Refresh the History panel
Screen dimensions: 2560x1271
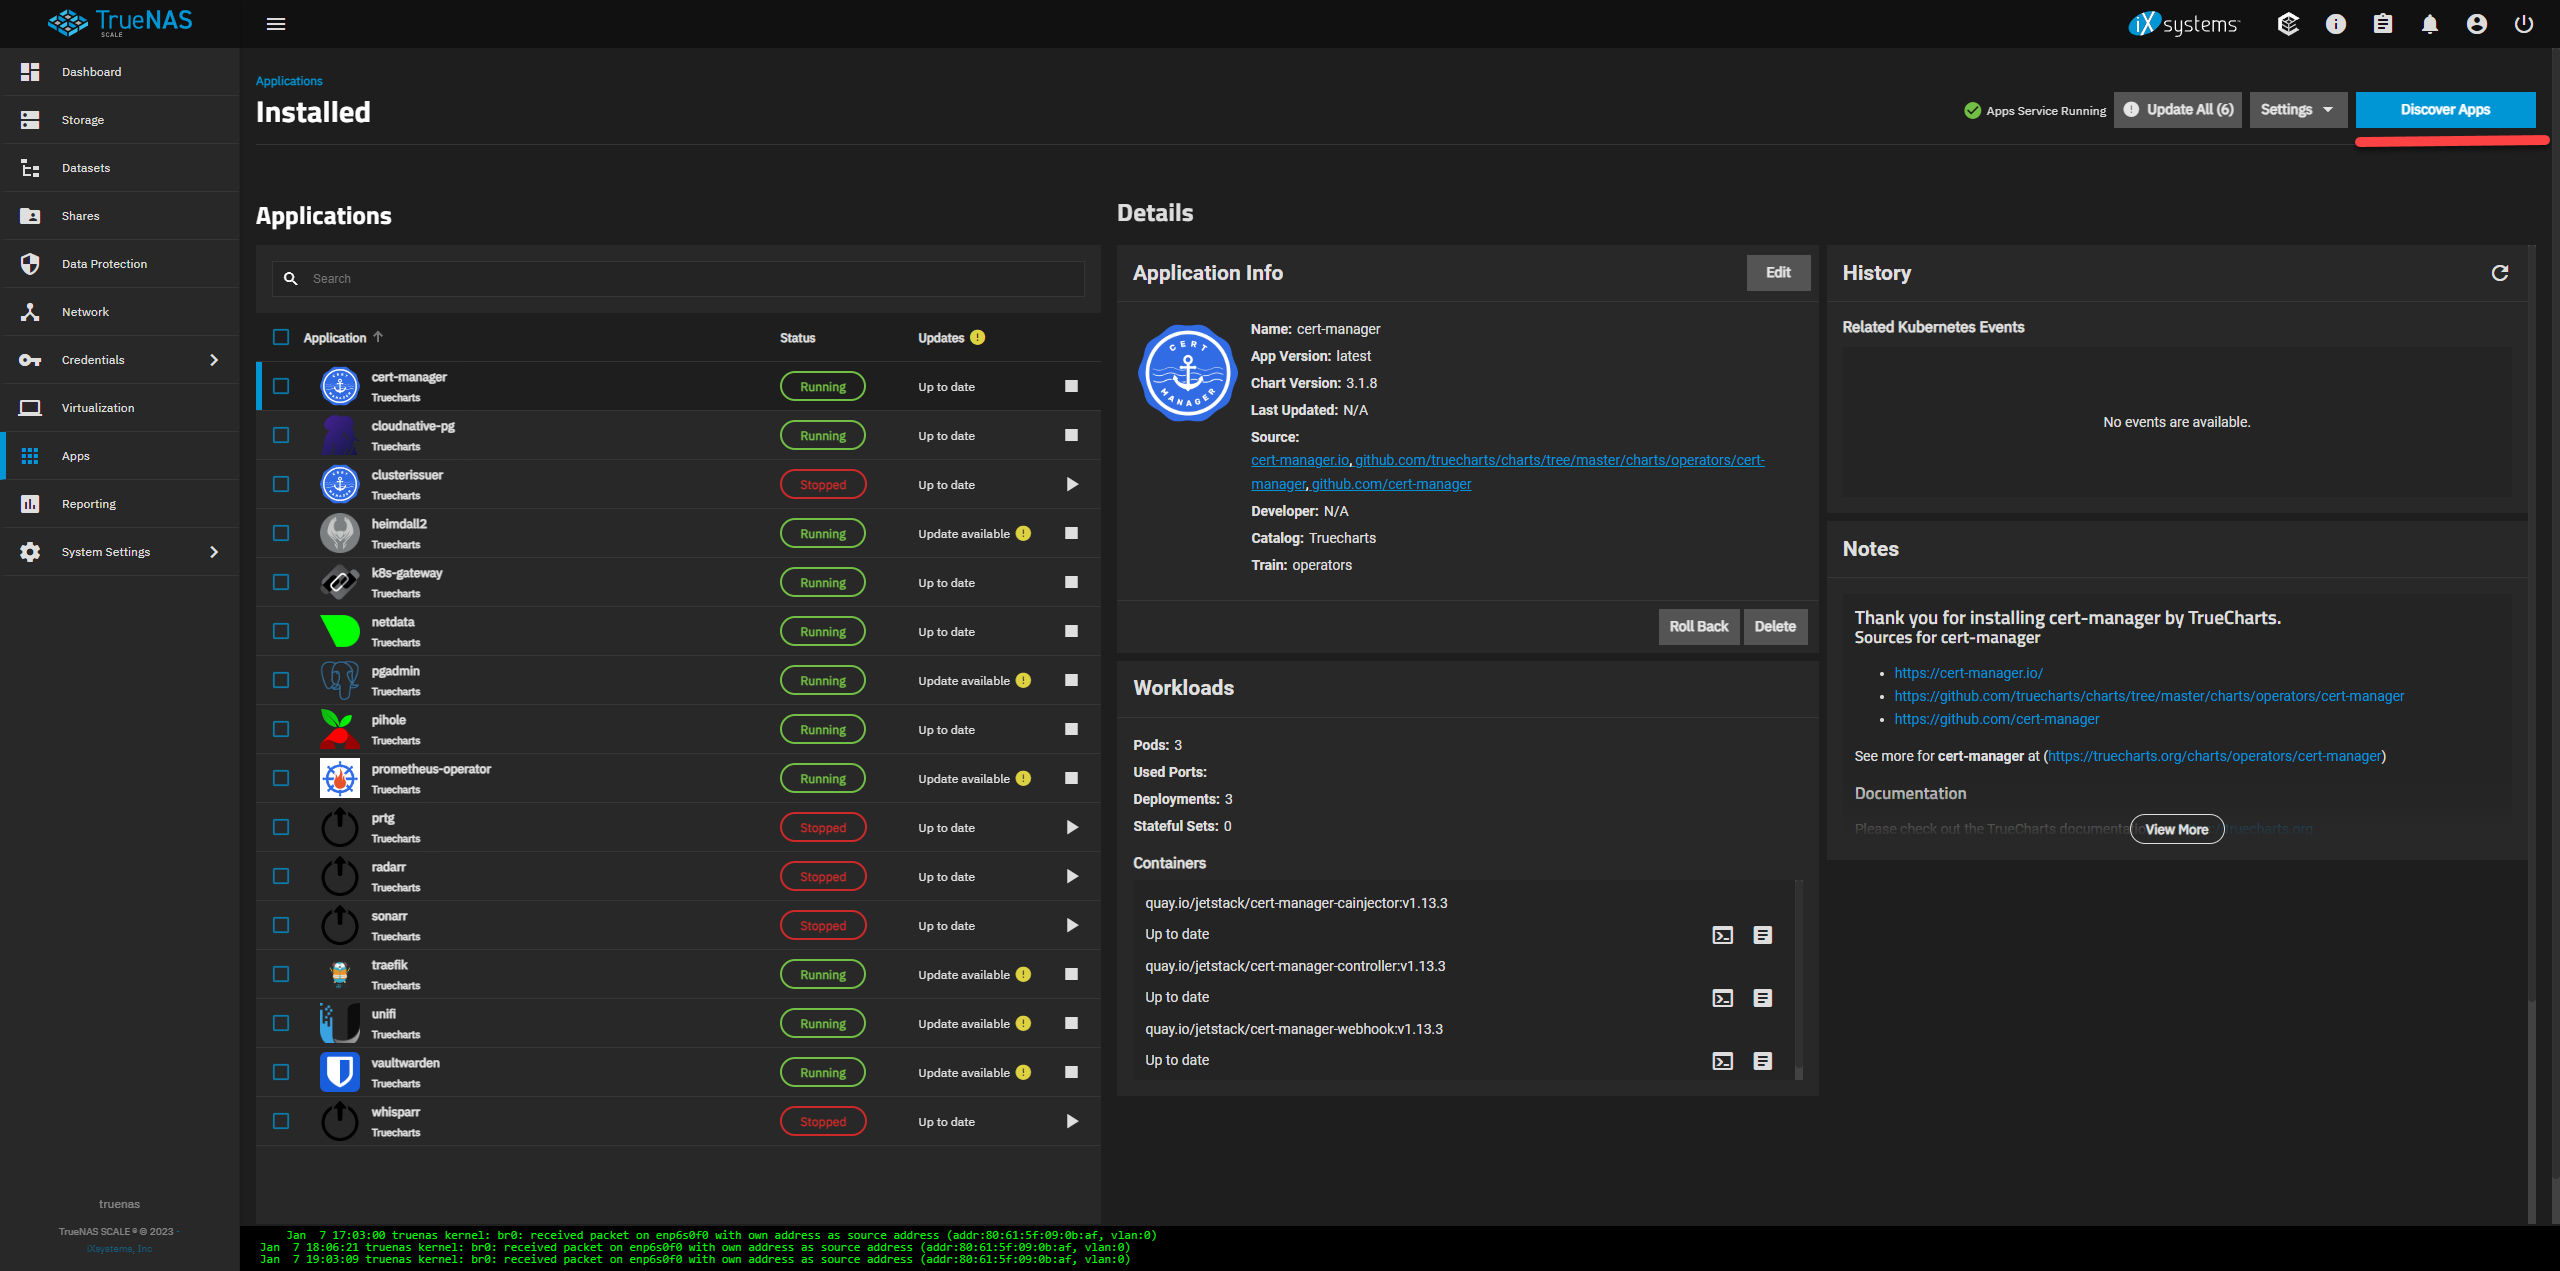(x=2500, y=273)
